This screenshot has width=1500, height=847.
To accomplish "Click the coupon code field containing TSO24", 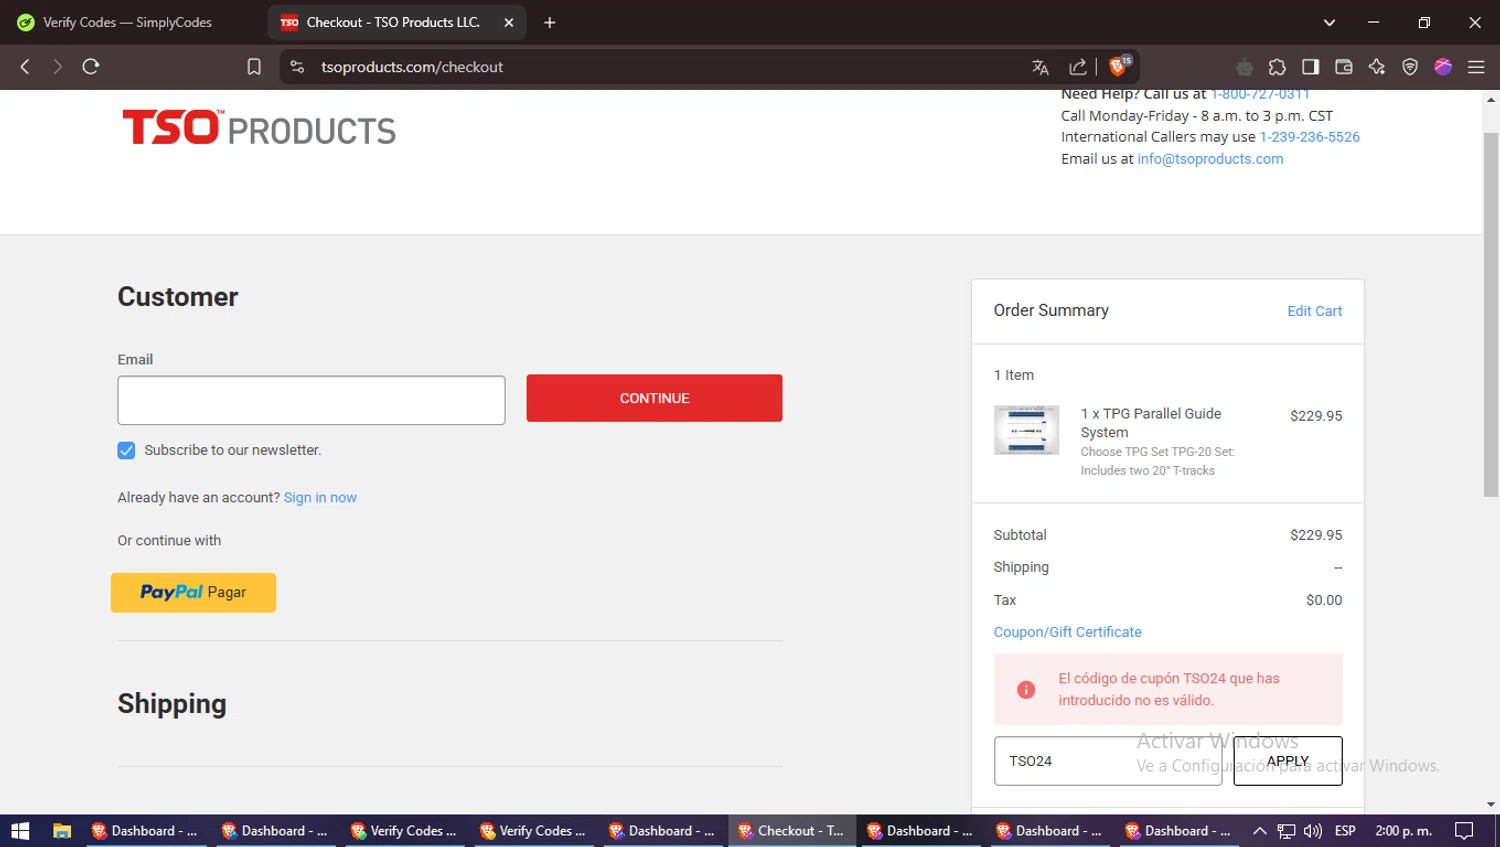I will click(x=1108, y=761).
